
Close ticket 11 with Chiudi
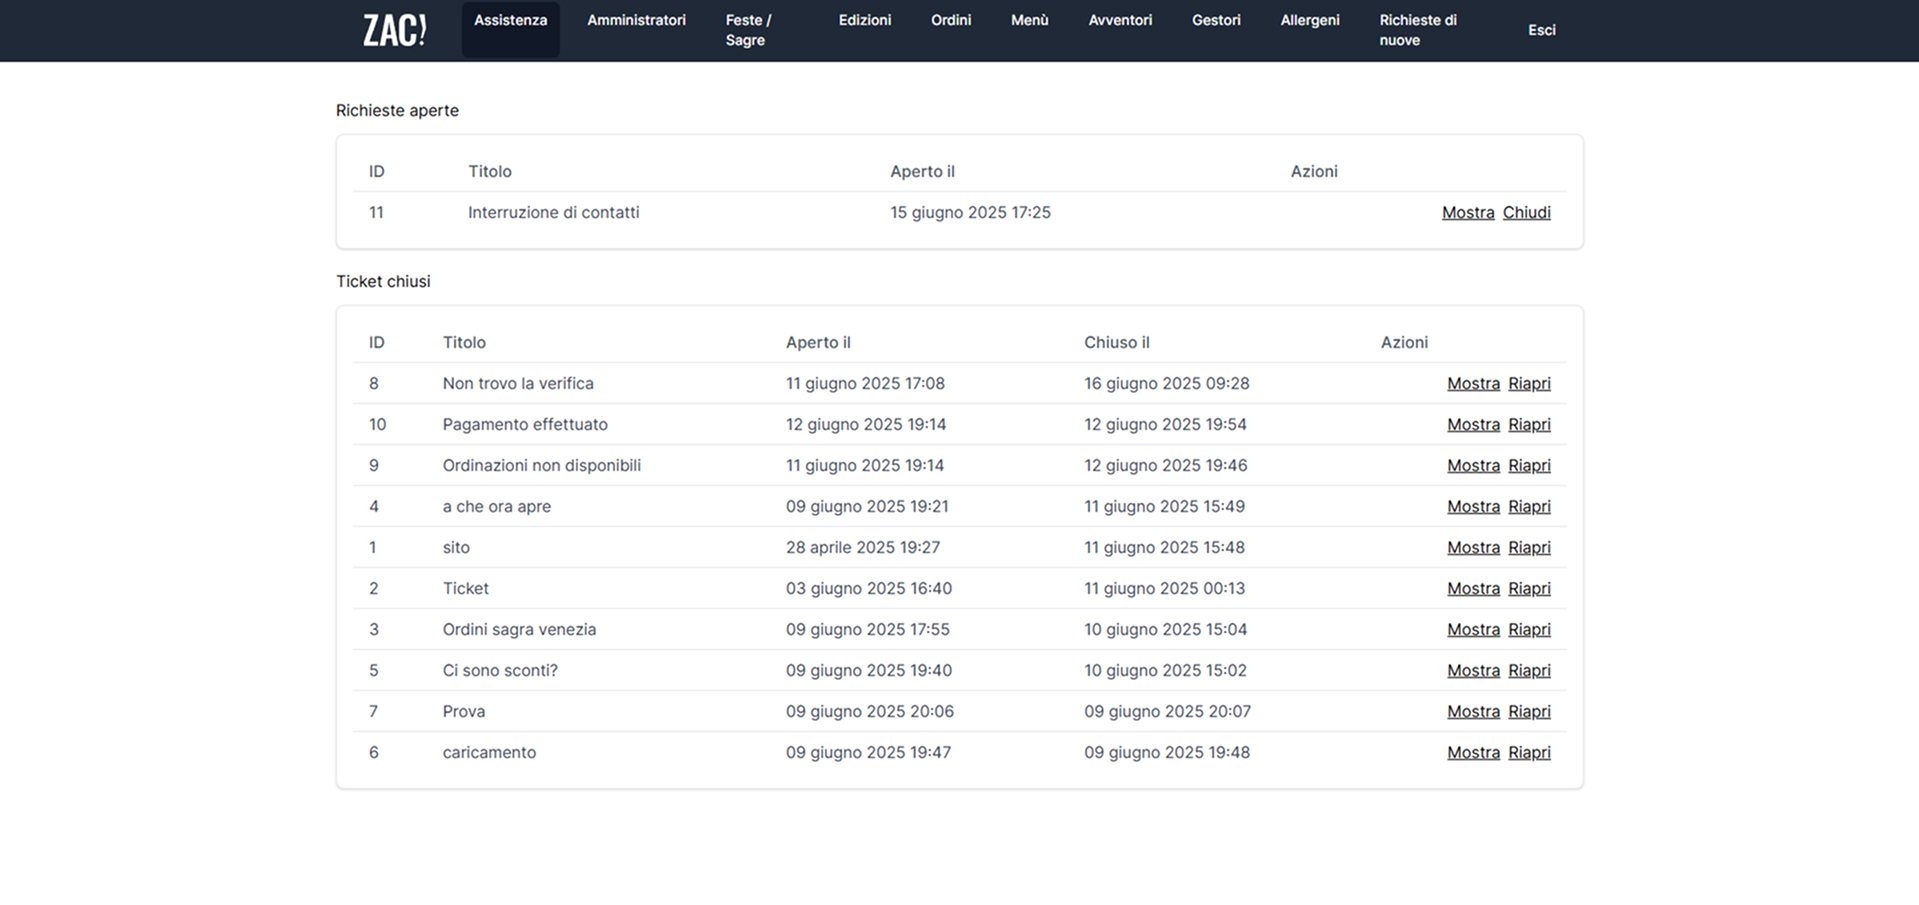click(x=1526, y=212)
